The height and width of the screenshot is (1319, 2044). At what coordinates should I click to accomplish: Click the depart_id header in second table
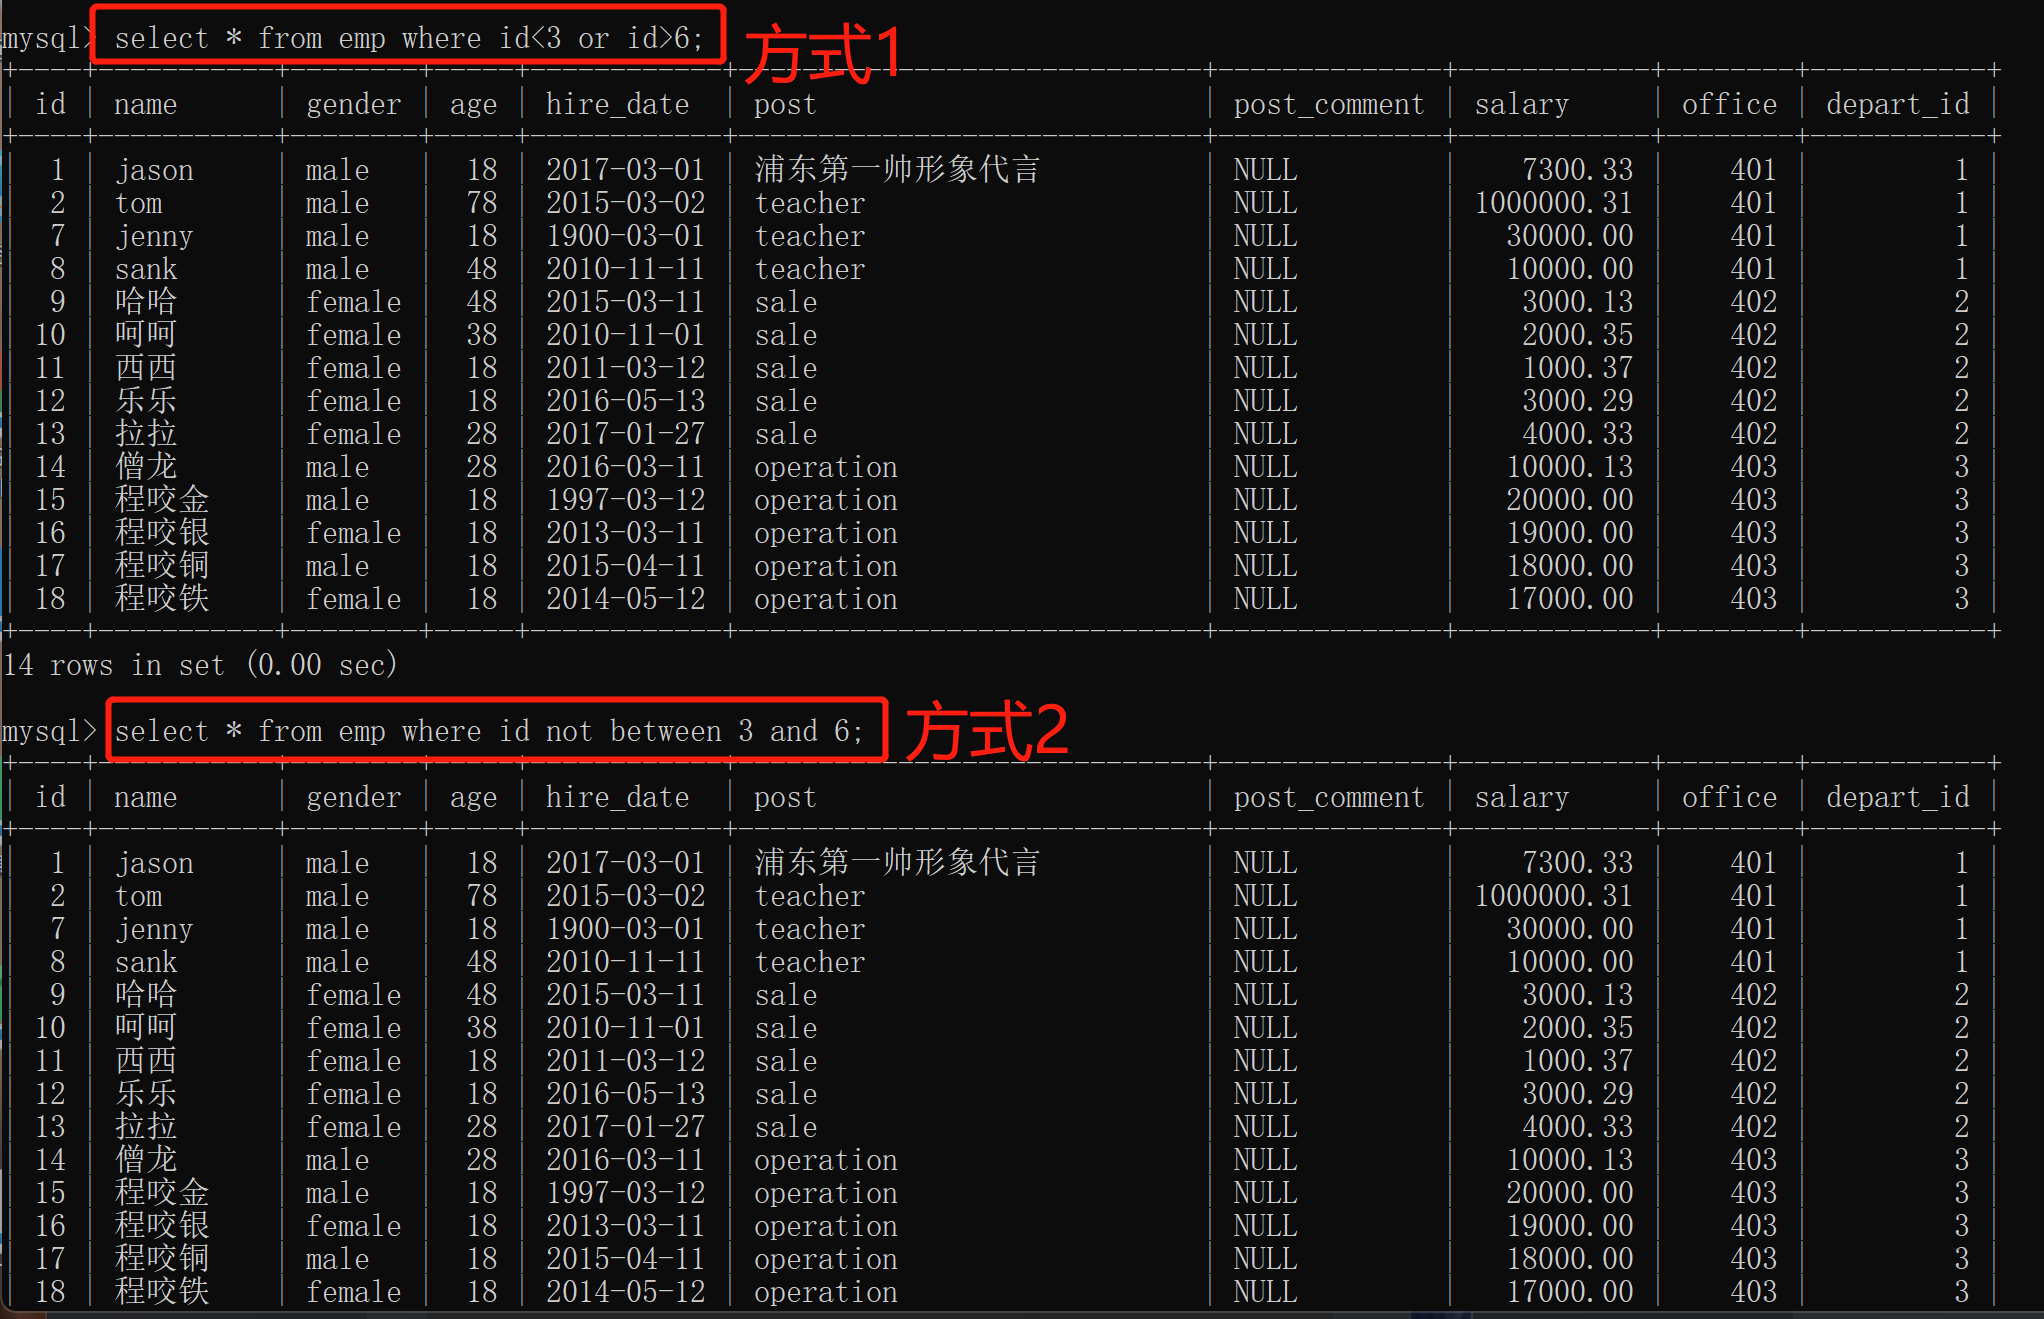click(1897, 797)
